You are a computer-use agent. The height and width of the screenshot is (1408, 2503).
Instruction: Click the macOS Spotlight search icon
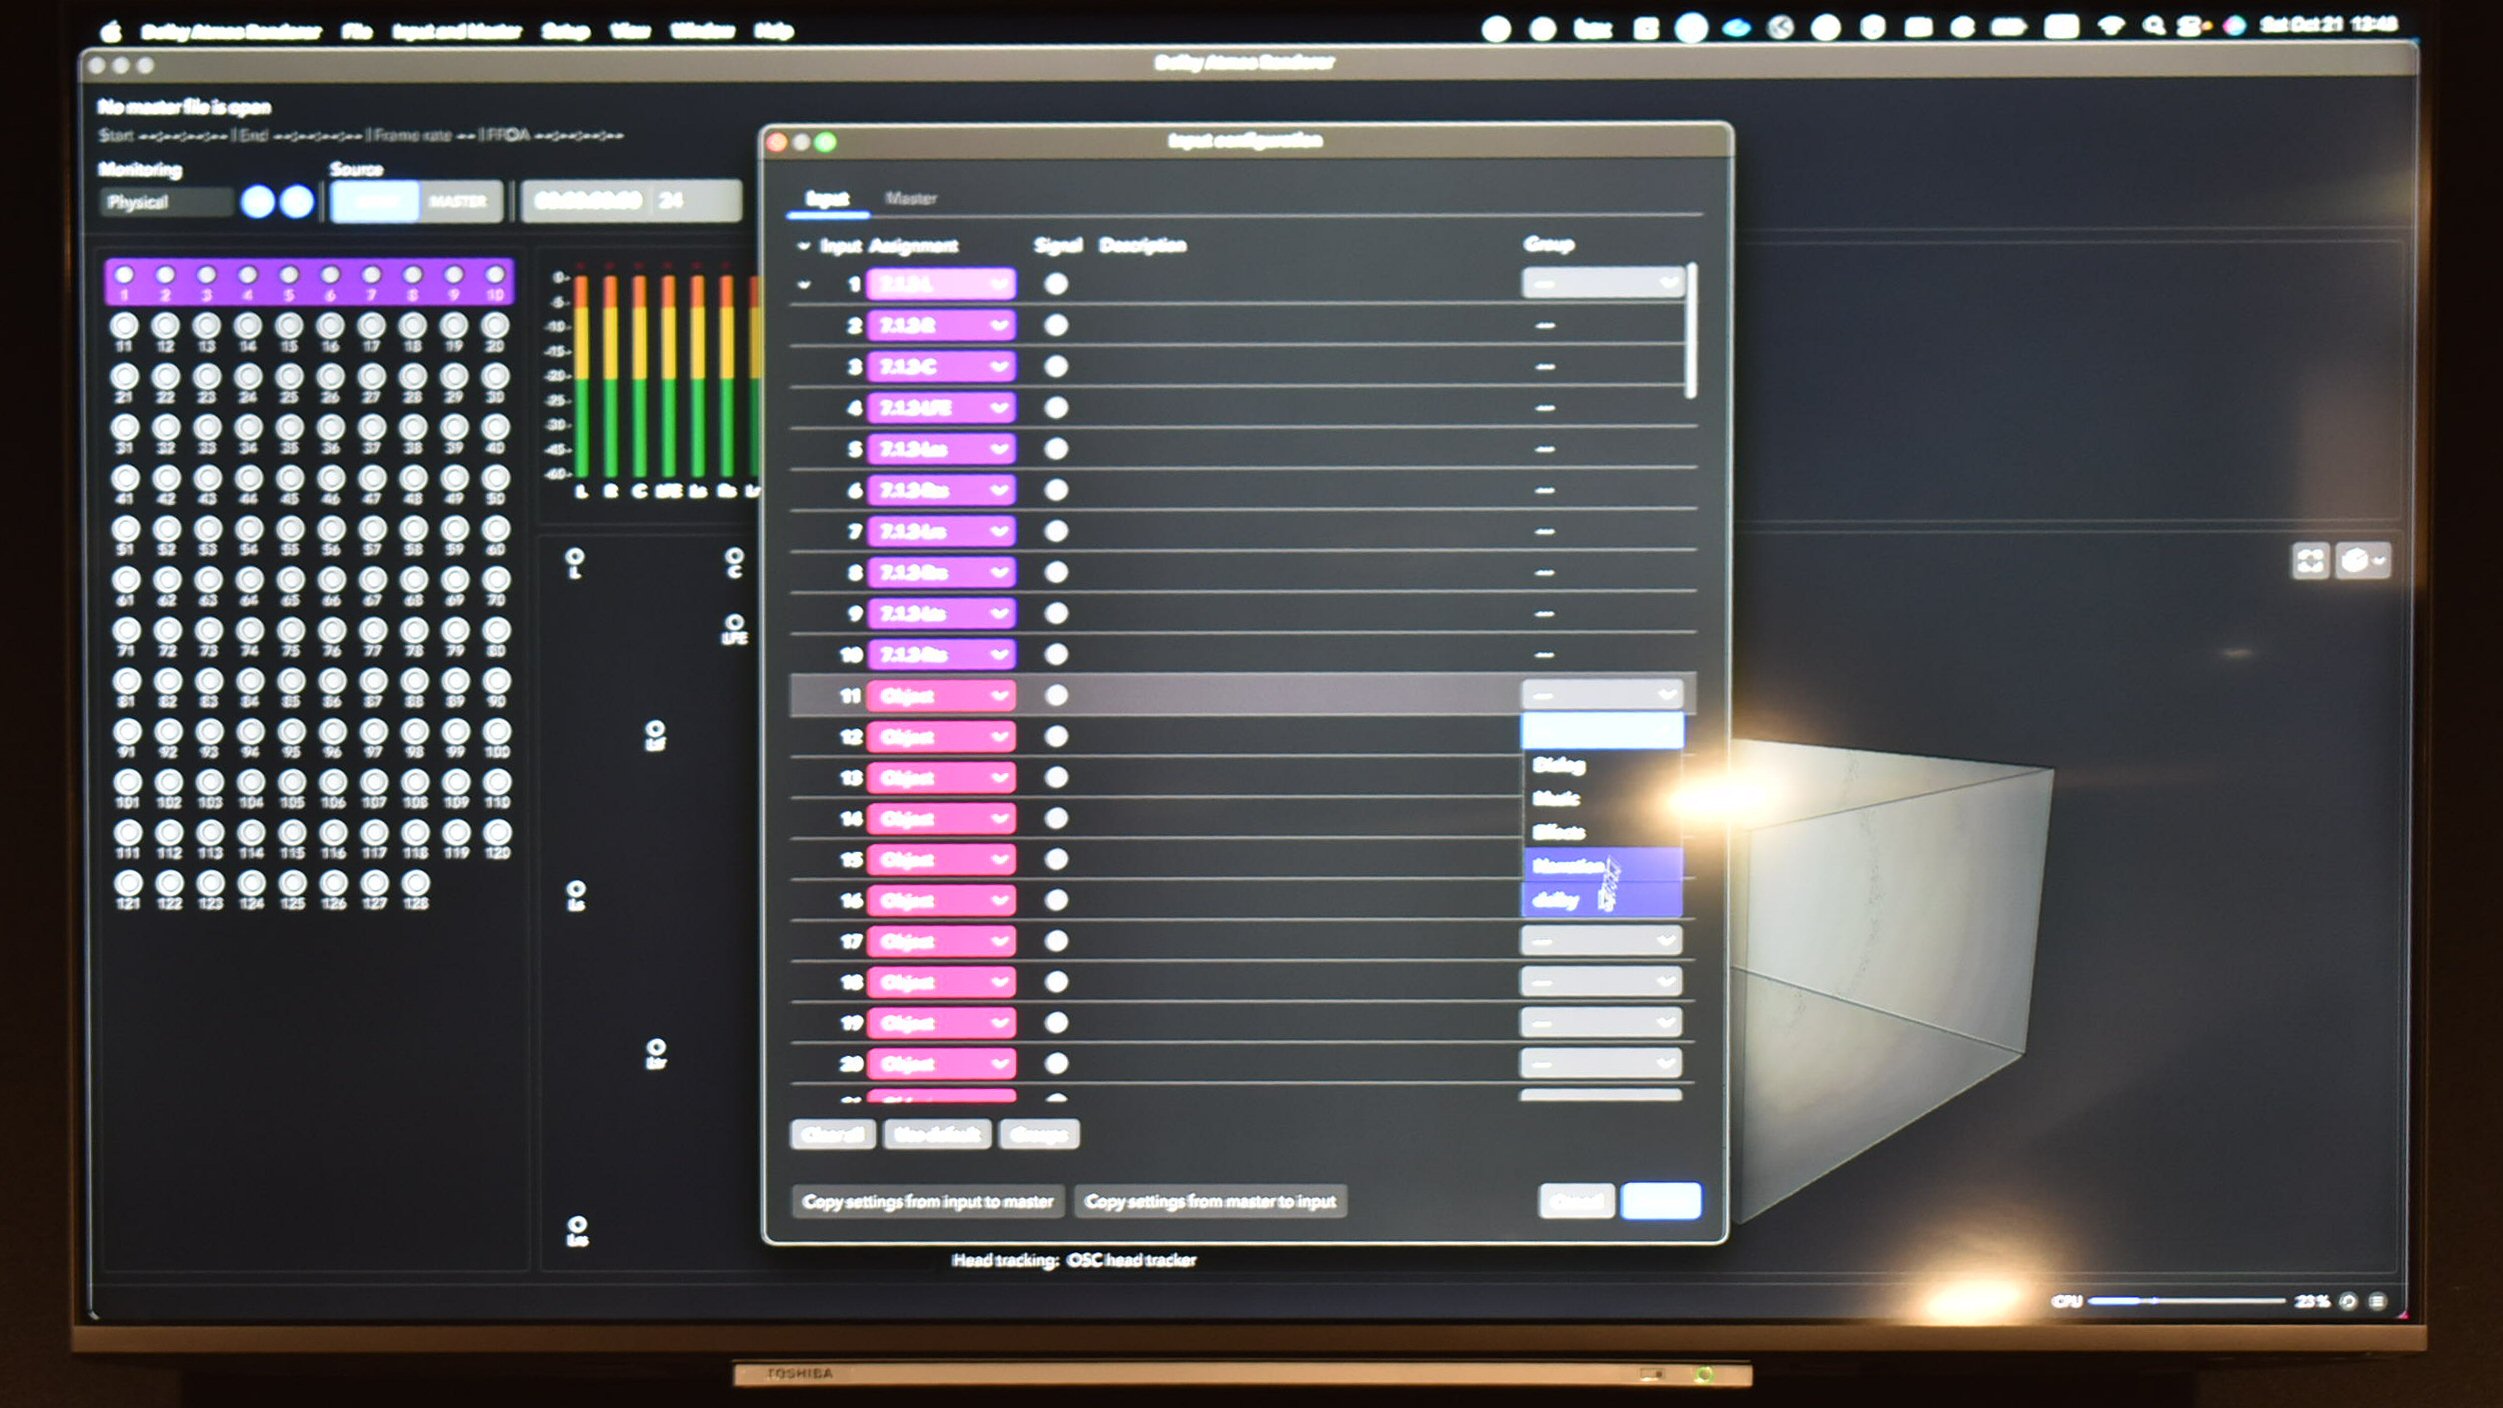(x=2153, y=27)
